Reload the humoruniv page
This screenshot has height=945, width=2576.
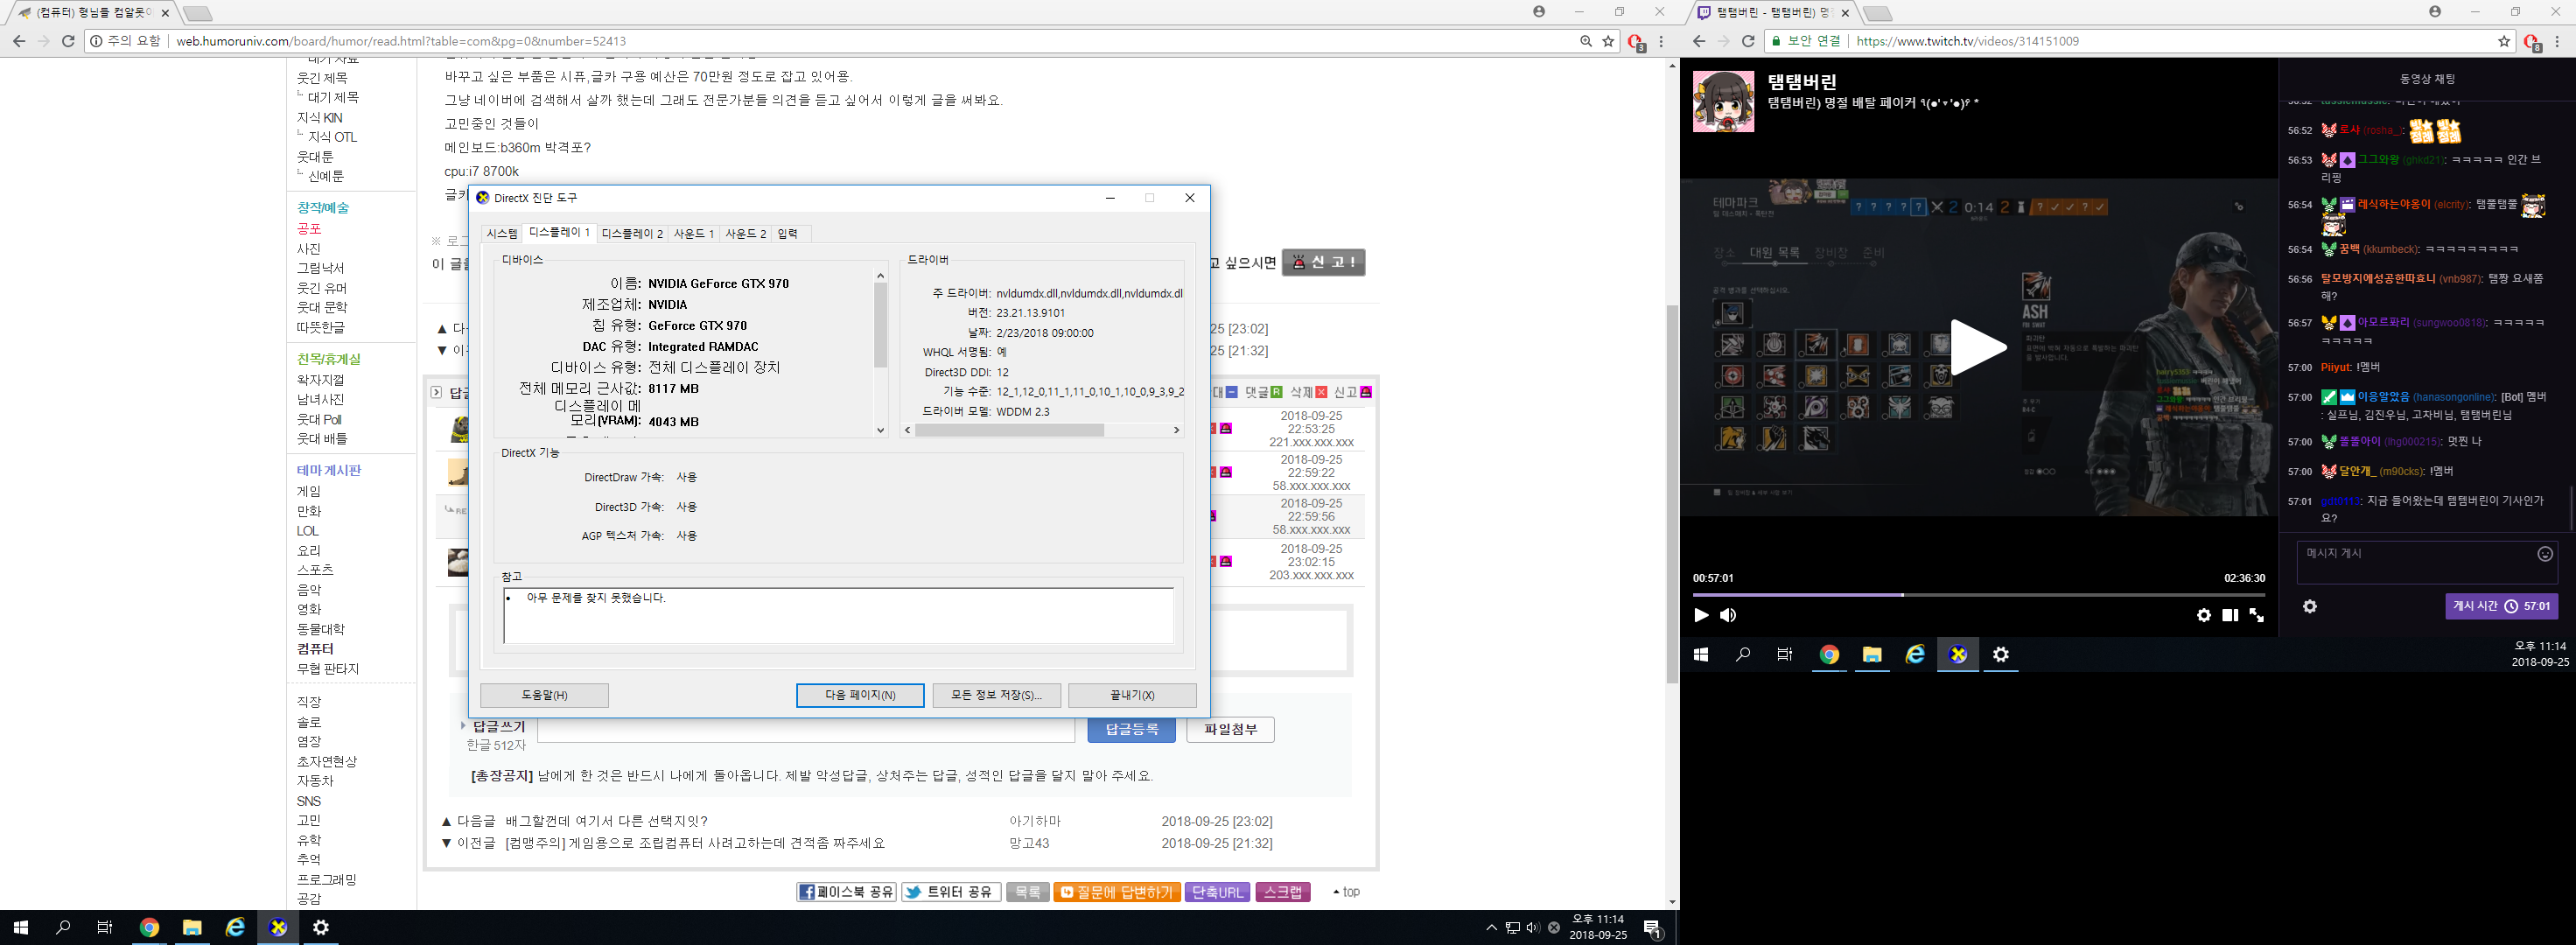tap(68, 41)
